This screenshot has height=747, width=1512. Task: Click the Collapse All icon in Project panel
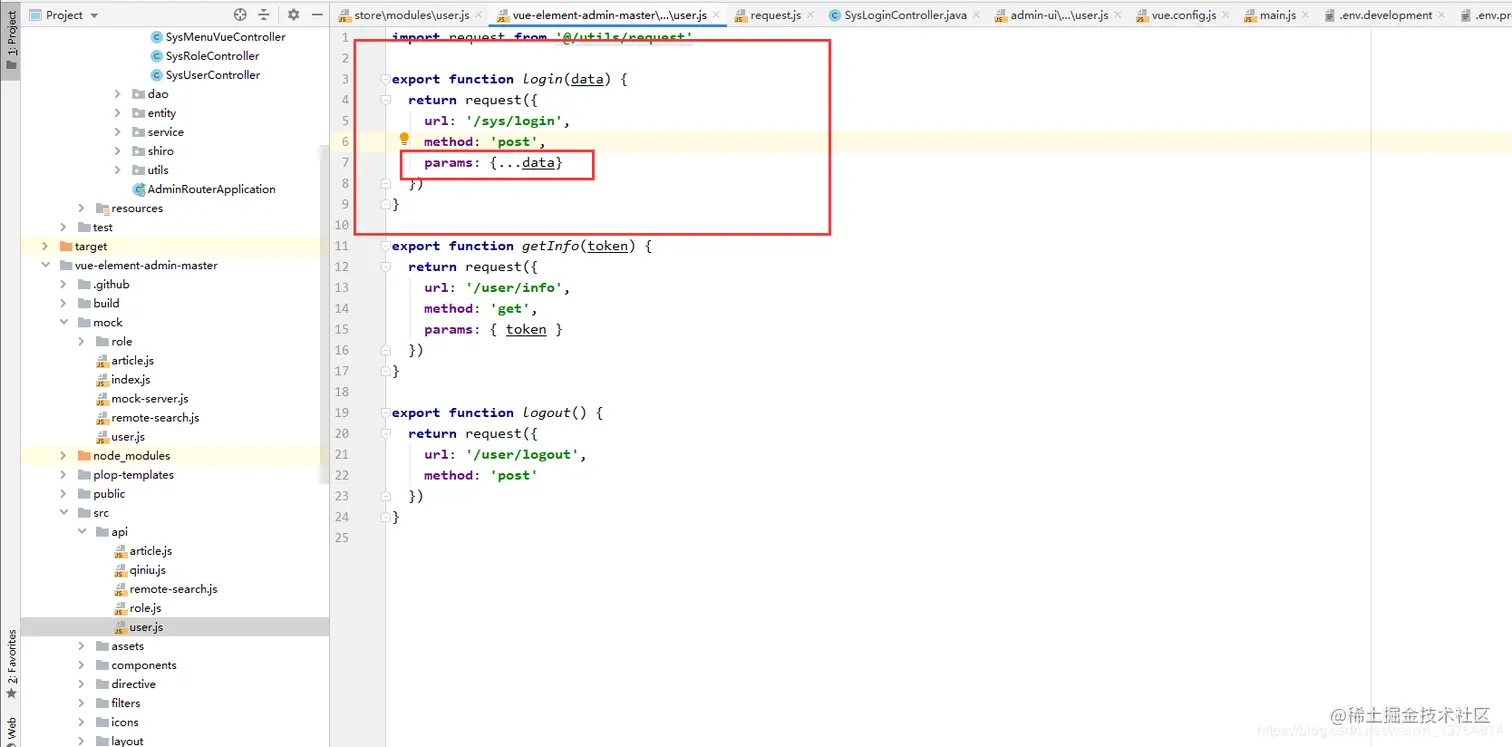[x=264, y=15]
